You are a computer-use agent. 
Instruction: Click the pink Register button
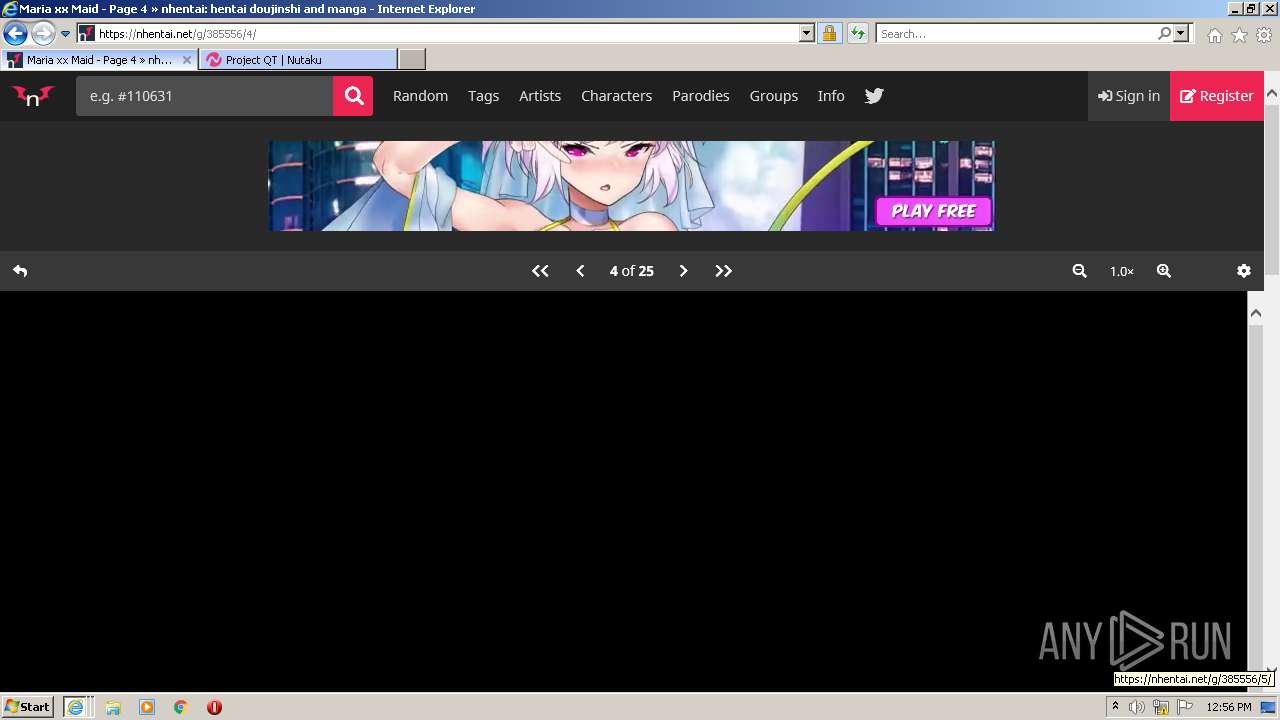[1217, 96]
